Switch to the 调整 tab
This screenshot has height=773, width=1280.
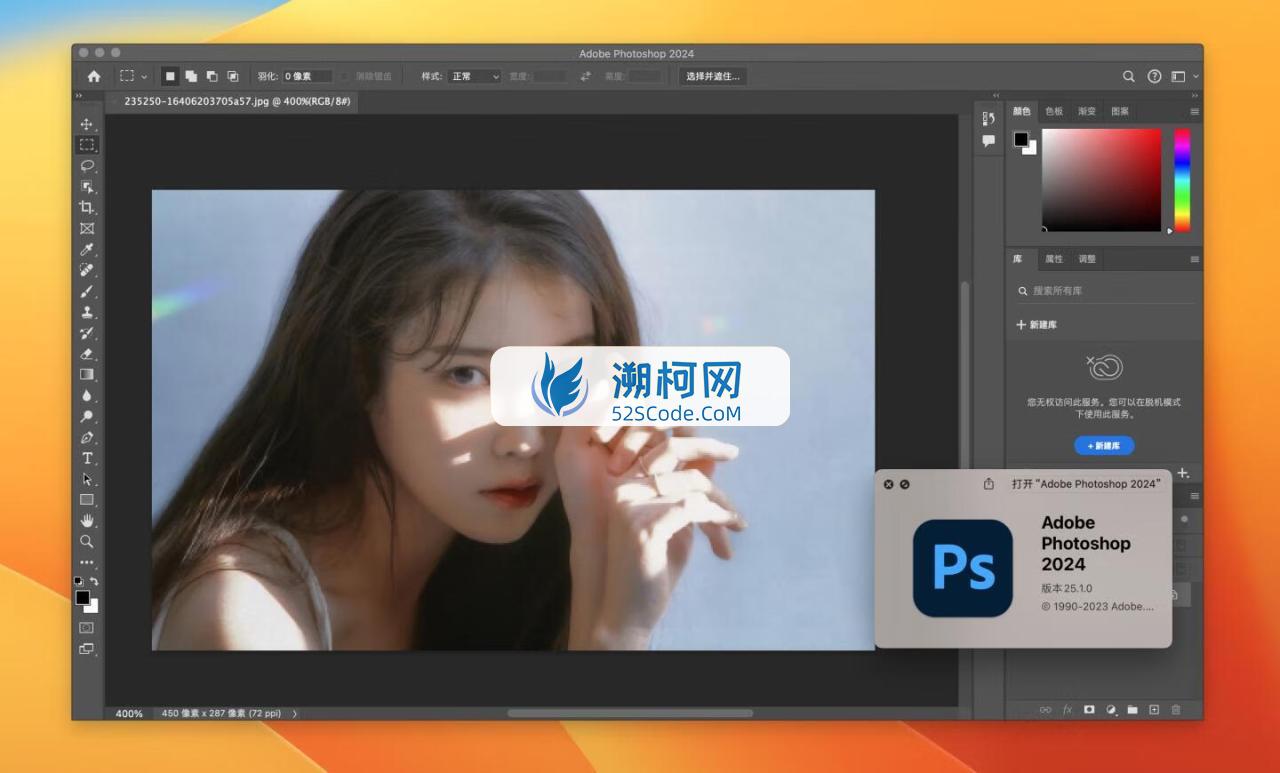(1087, 259)
